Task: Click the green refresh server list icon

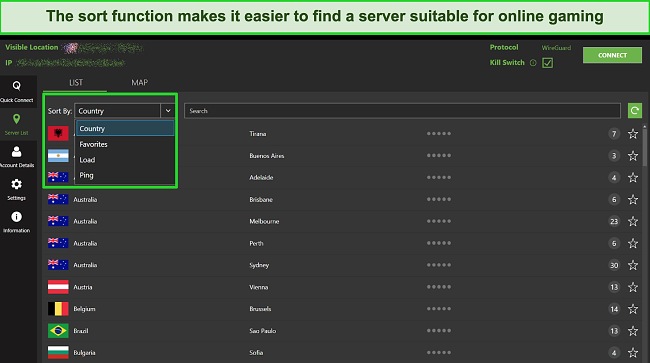Action: click(x=635, y=111)
